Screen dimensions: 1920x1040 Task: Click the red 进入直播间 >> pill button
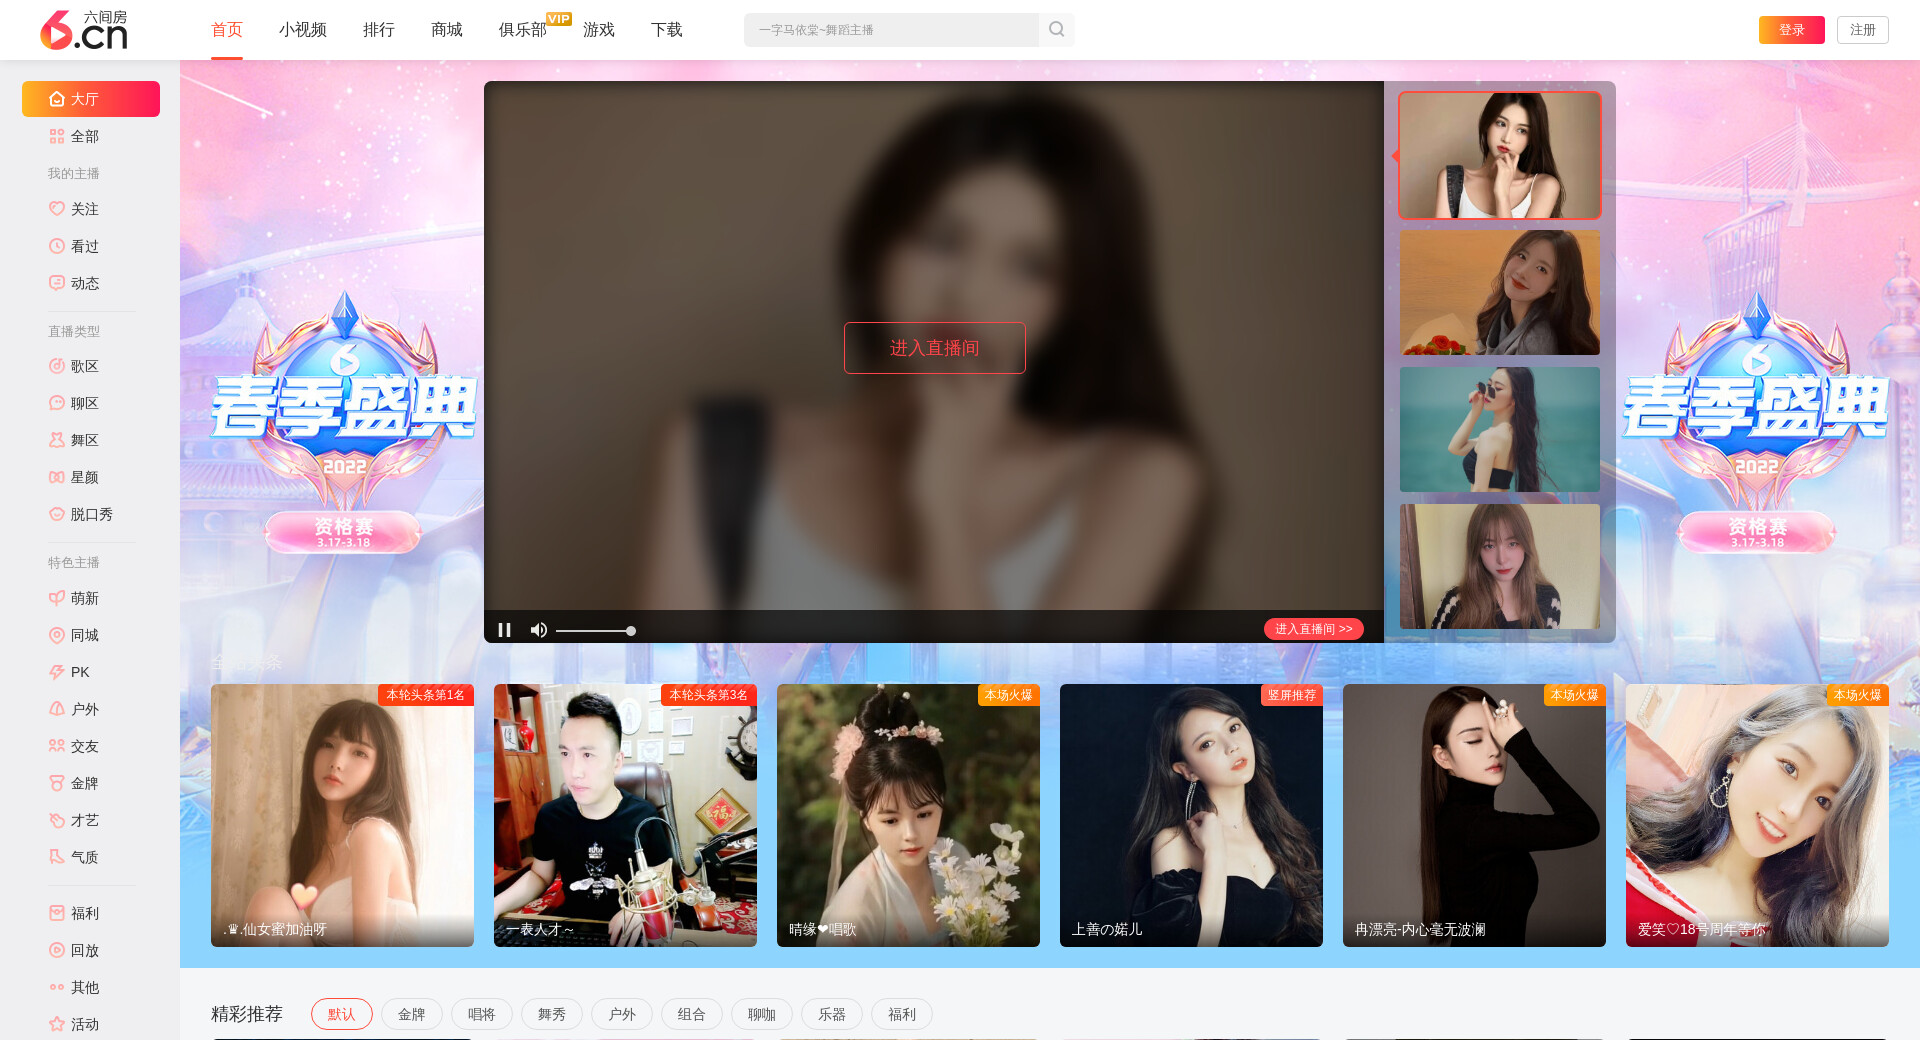1314,629
